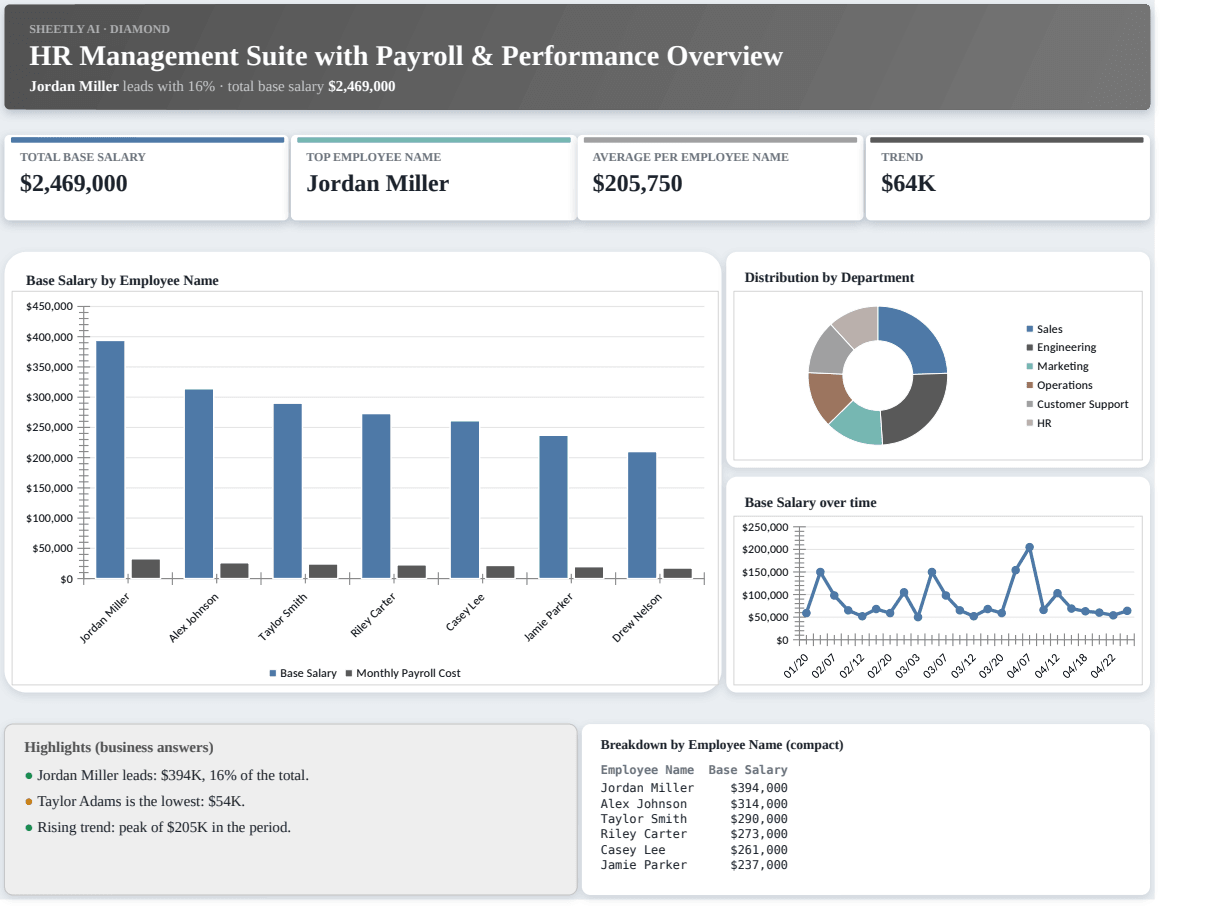Viewport: 1227px width, 922px height.
Task: Click the "SHEETLY AI · DIAMOND" label
Action: pyautogui.click(x=99, y=29)
